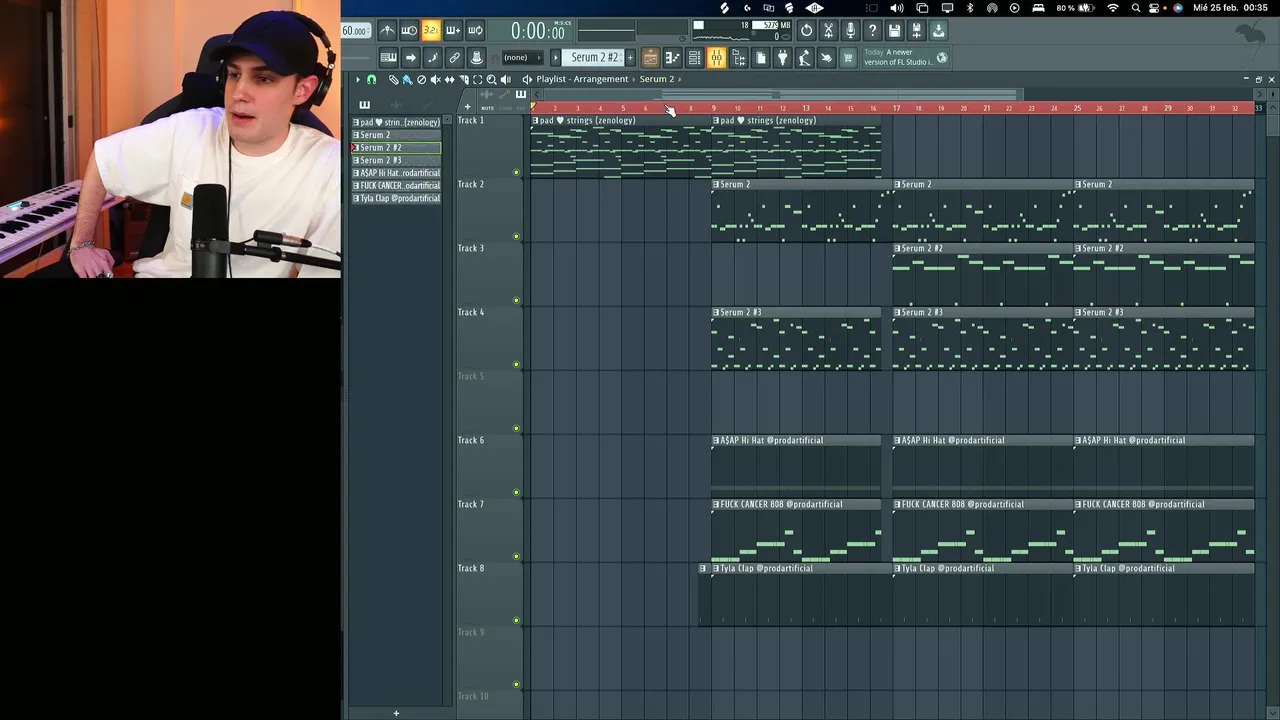This screenshot has height=720, width=1280.
Task: Add a new pattern with plus button
Action: point(630,58)
